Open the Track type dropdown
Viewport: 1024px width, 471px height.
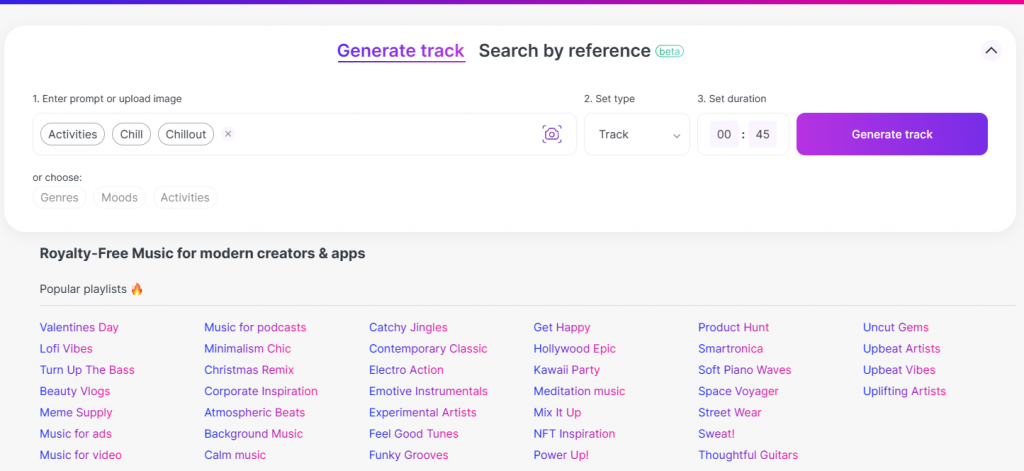coord(637,134)
